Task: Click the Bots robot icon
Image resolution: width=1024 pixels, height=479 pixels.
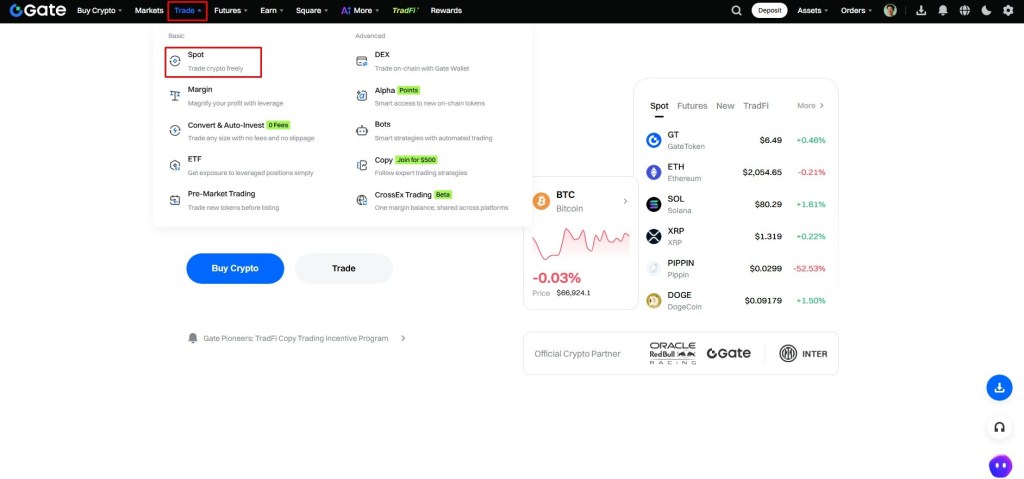Action: (x=362, y=131)
